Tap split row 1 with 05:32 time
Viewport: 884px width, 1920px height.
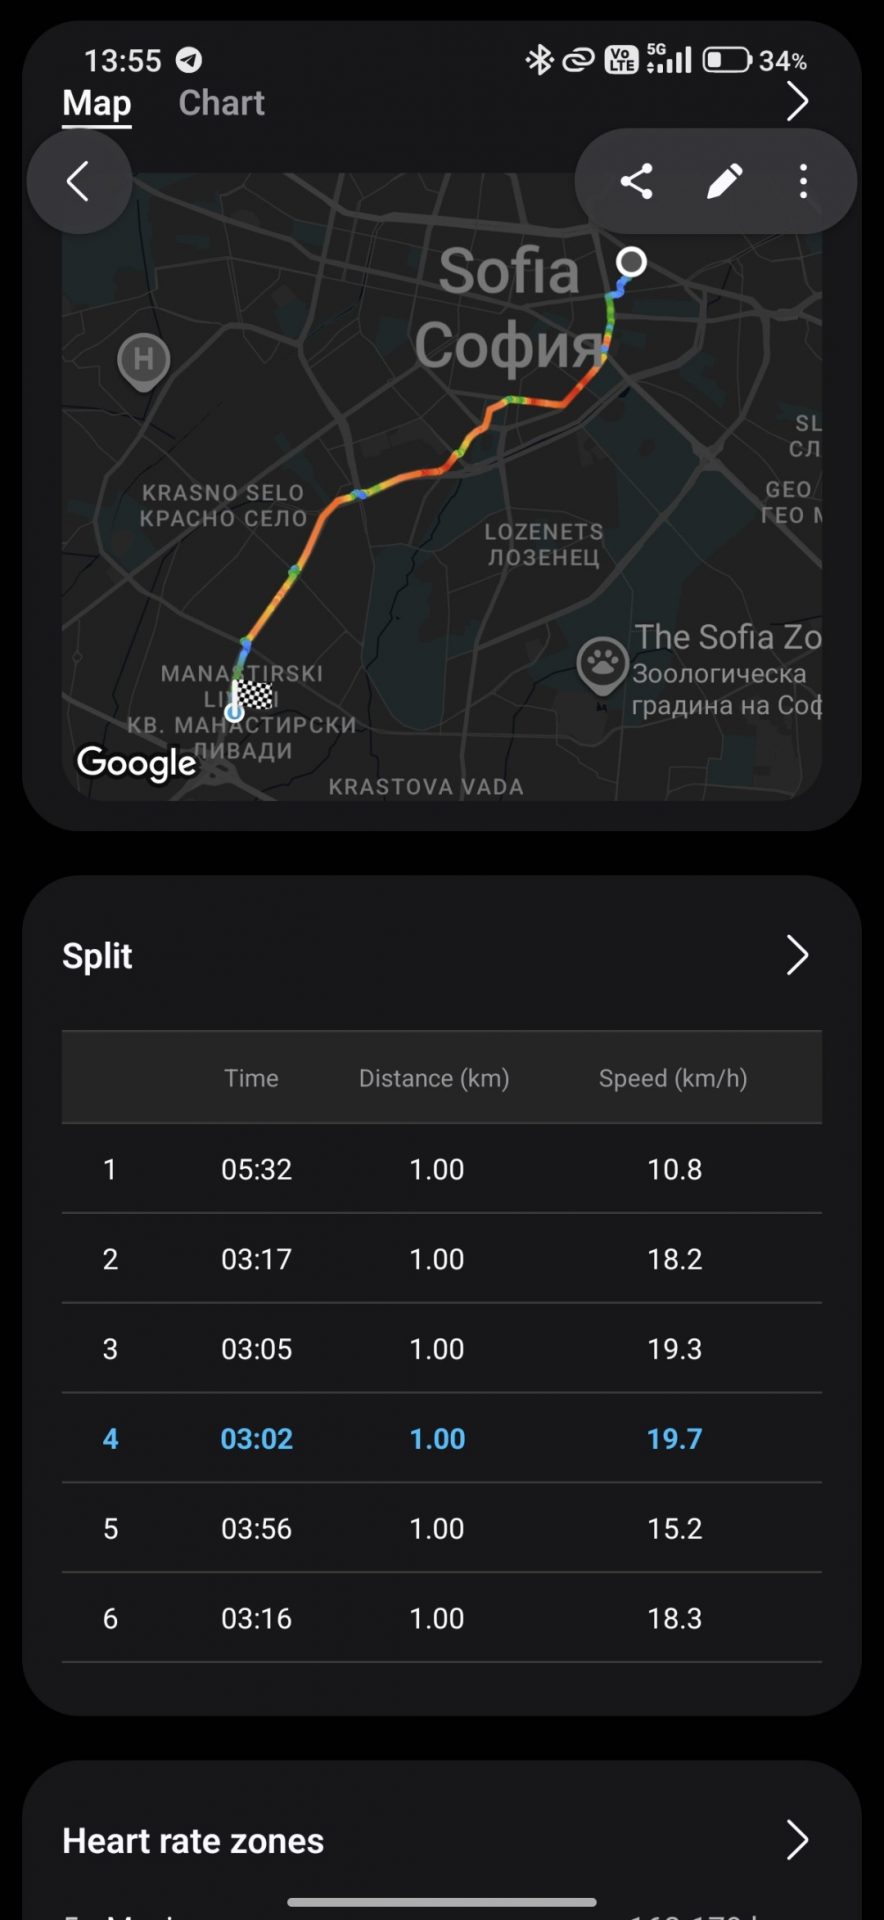click(442, 1169)
